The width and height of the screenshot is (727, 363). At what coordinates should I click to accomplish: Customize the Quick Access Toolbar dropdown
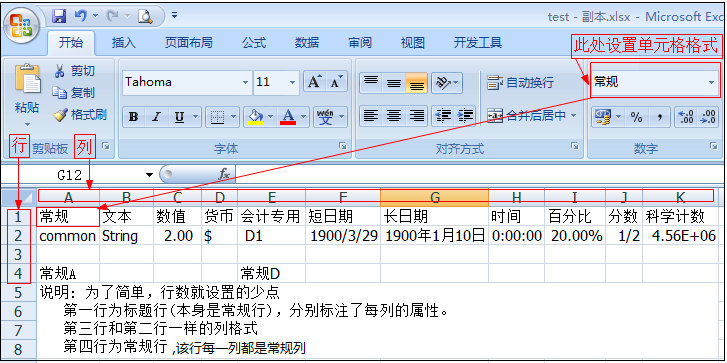(174, 16)
